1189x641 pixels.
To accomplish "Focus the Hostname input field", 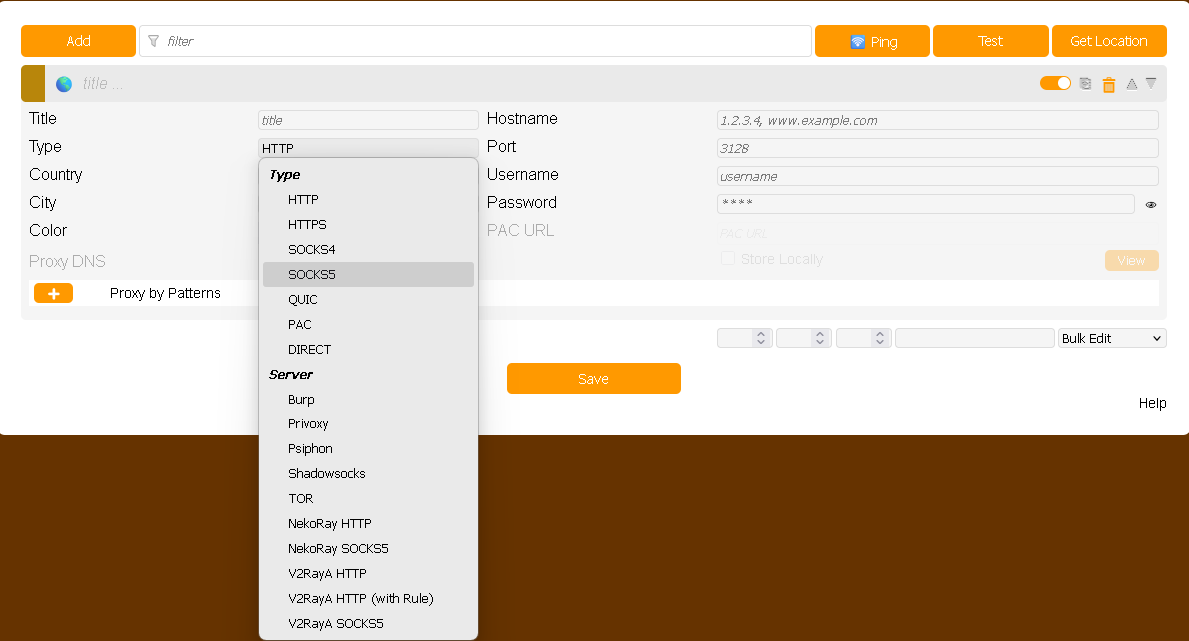I will pos(937,120).
